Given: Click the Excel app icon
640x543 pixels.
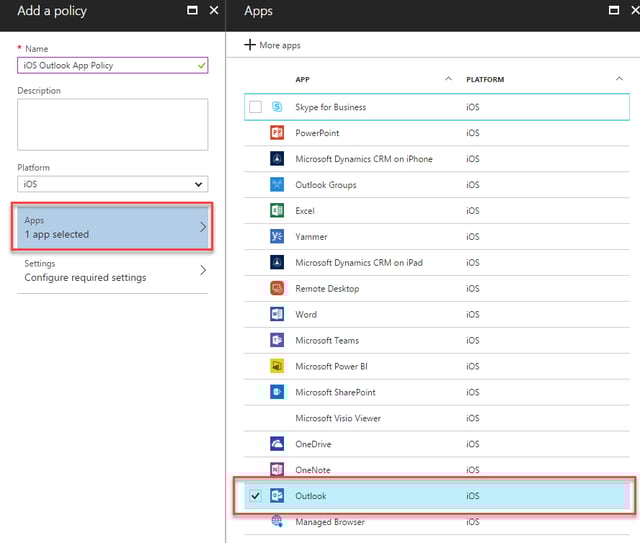Looking at the screenshot, I should pyautogui.click(x=277, y=211).
